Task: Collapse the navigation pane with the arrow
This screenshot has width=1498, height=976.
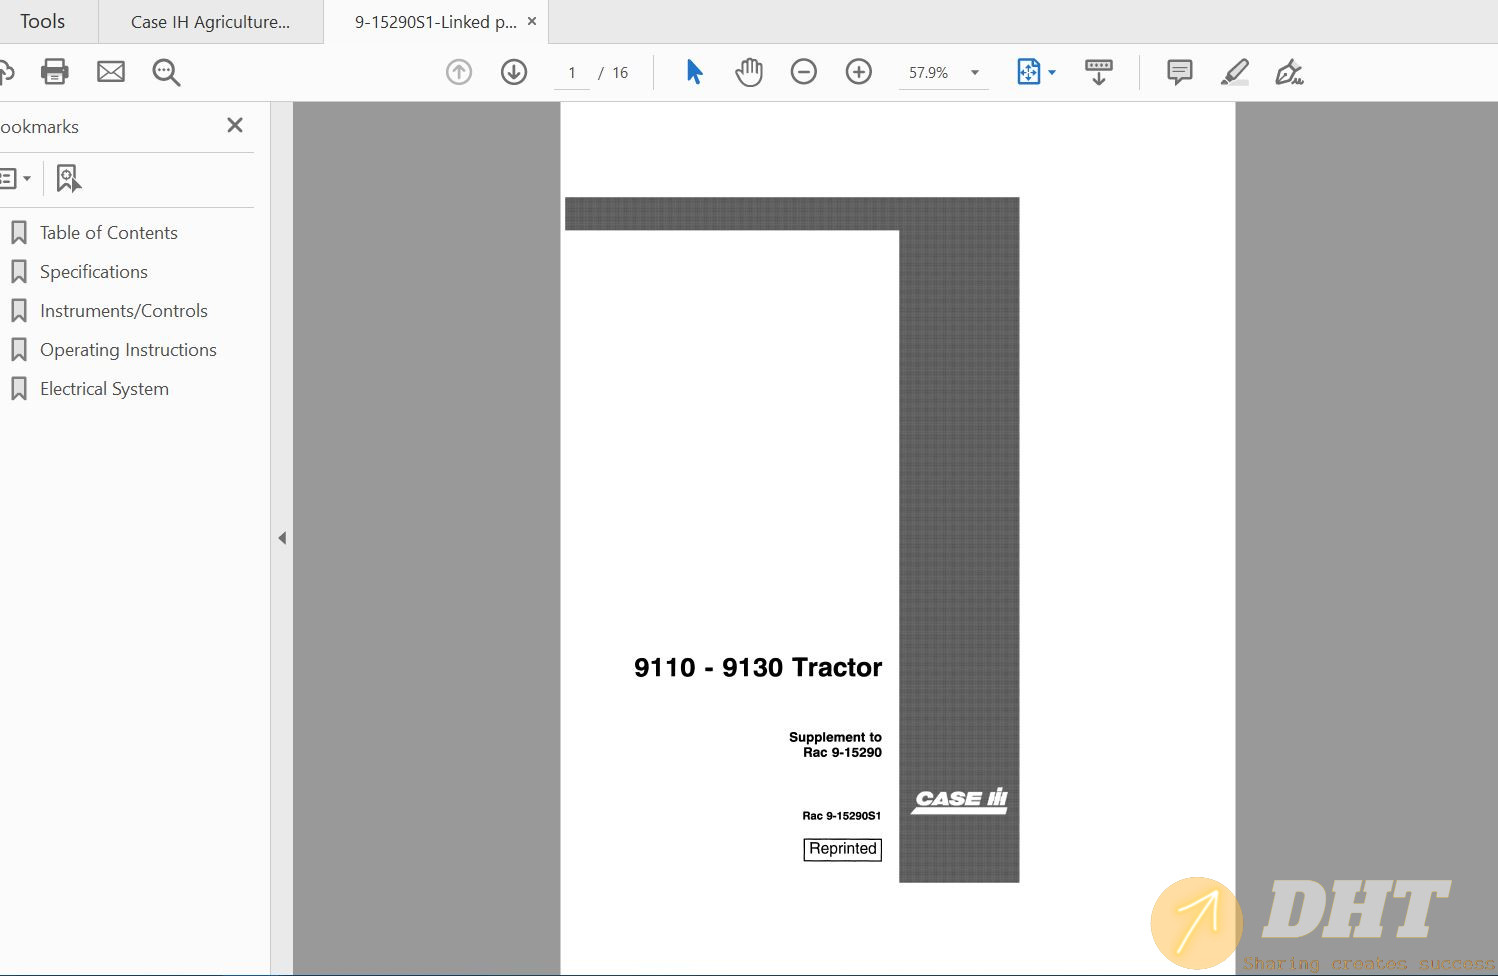Action: coord(282,538)
